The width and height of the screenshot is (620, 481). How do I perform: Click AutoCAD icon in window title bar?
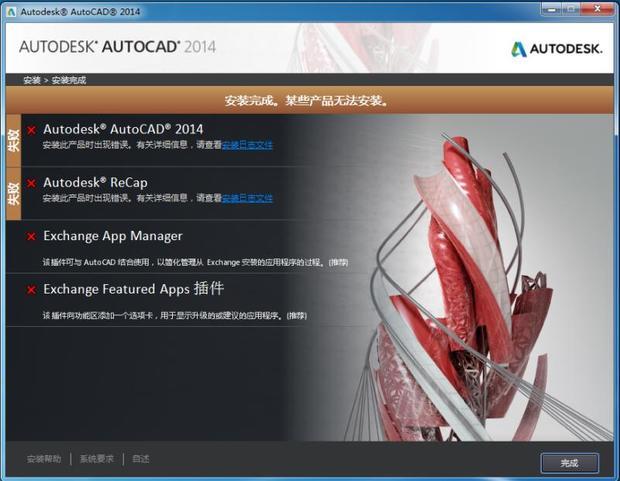pos(11,12)
